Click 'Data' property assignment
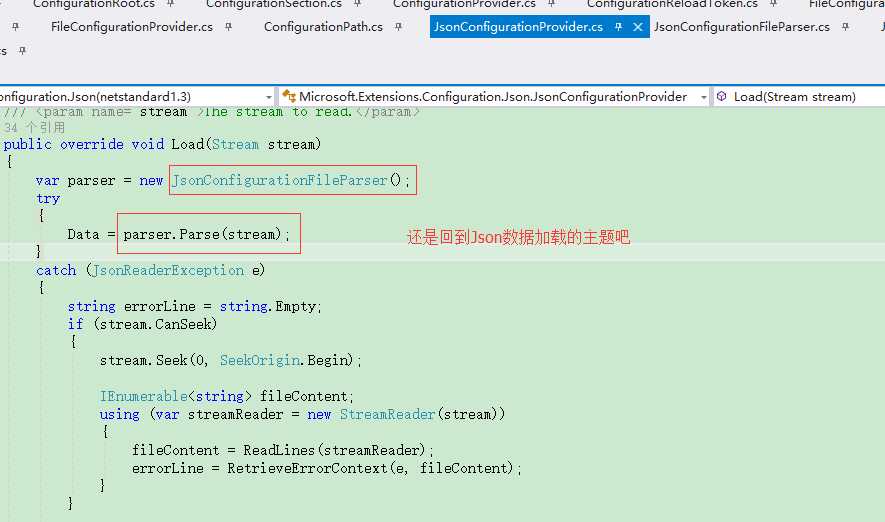885x522 pixels. [83, 234]
